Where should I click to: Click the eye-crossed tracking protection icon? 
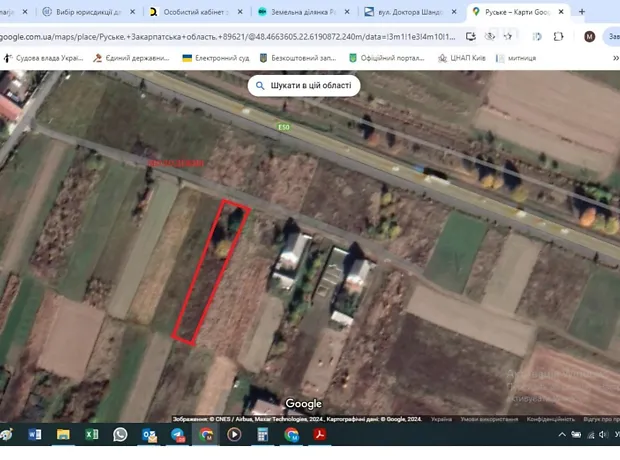pos(490,36)
